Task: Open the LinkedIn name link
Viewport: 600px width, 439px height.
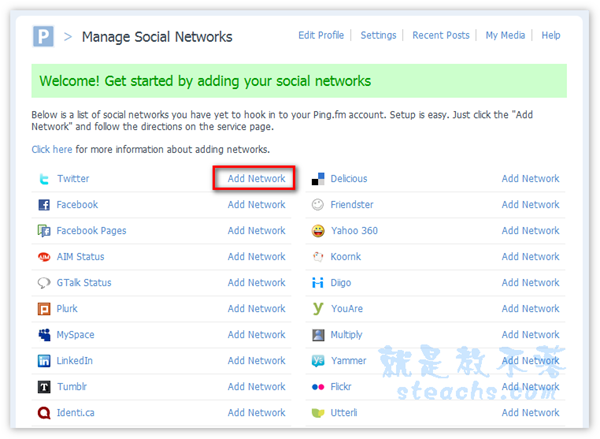Action: click(x=75, y=361)
